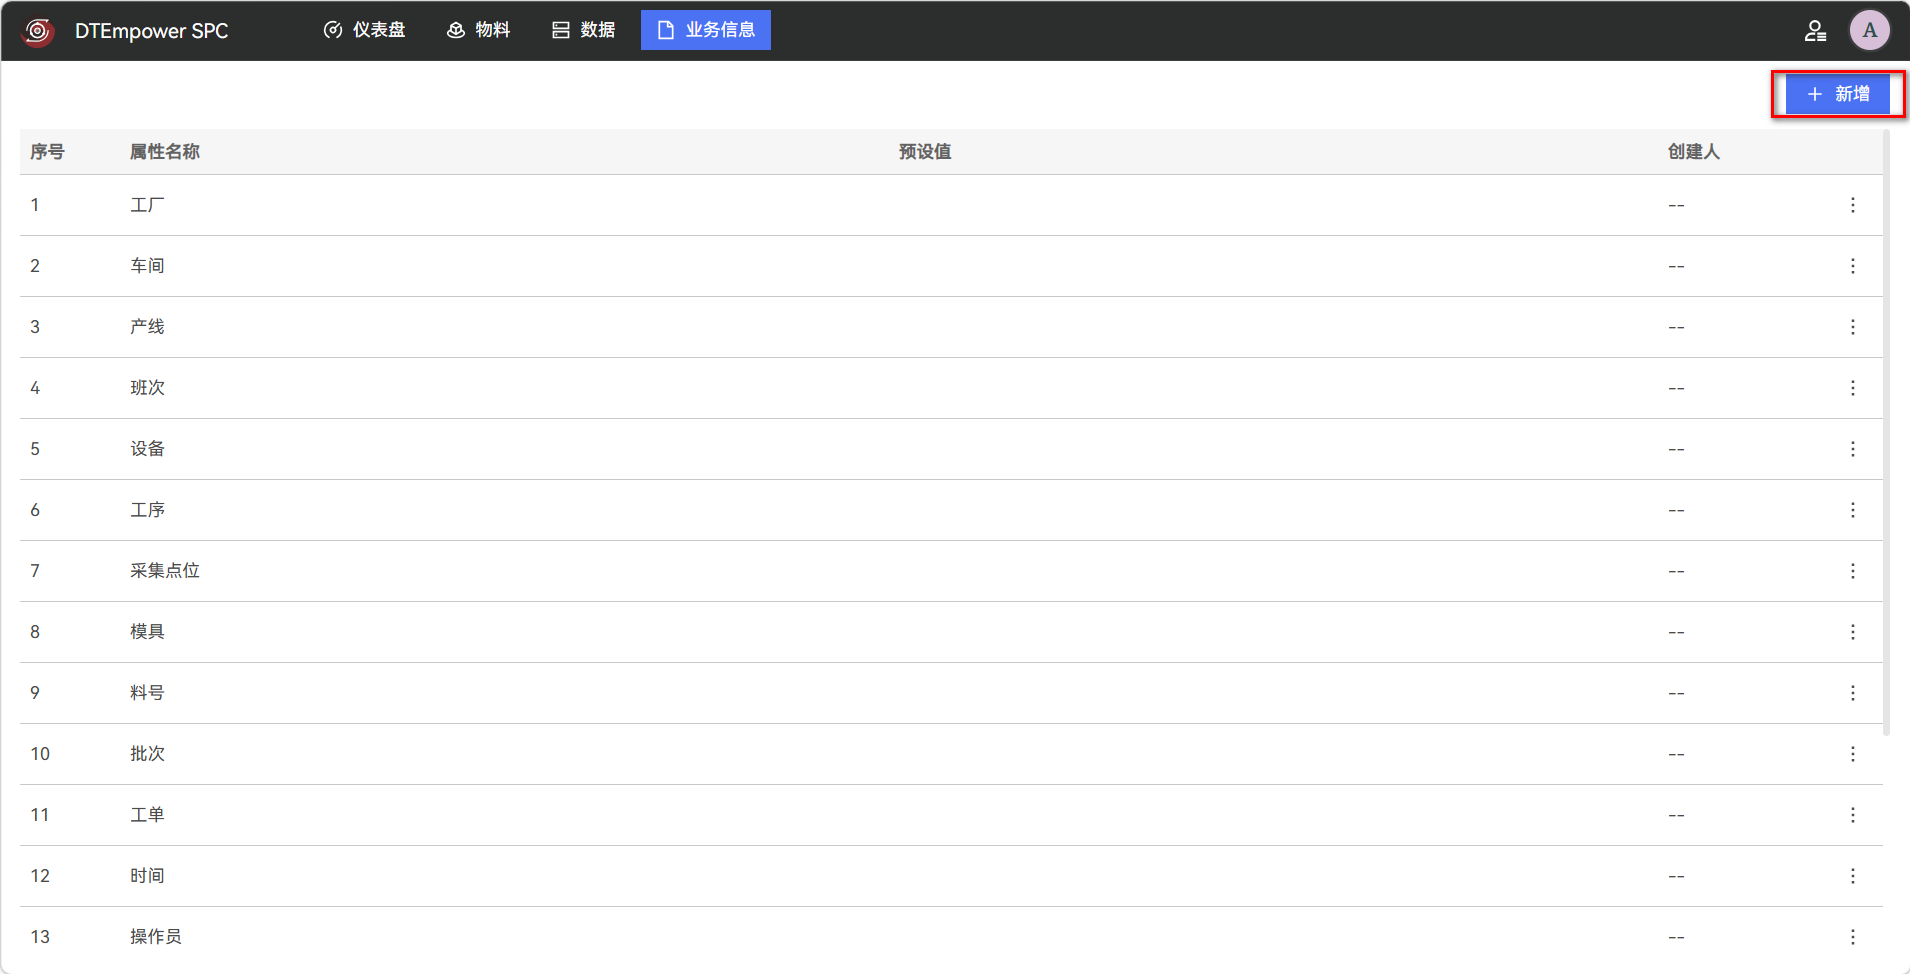
Task: Open the user management icon
Action: (x=1815, y=31)
